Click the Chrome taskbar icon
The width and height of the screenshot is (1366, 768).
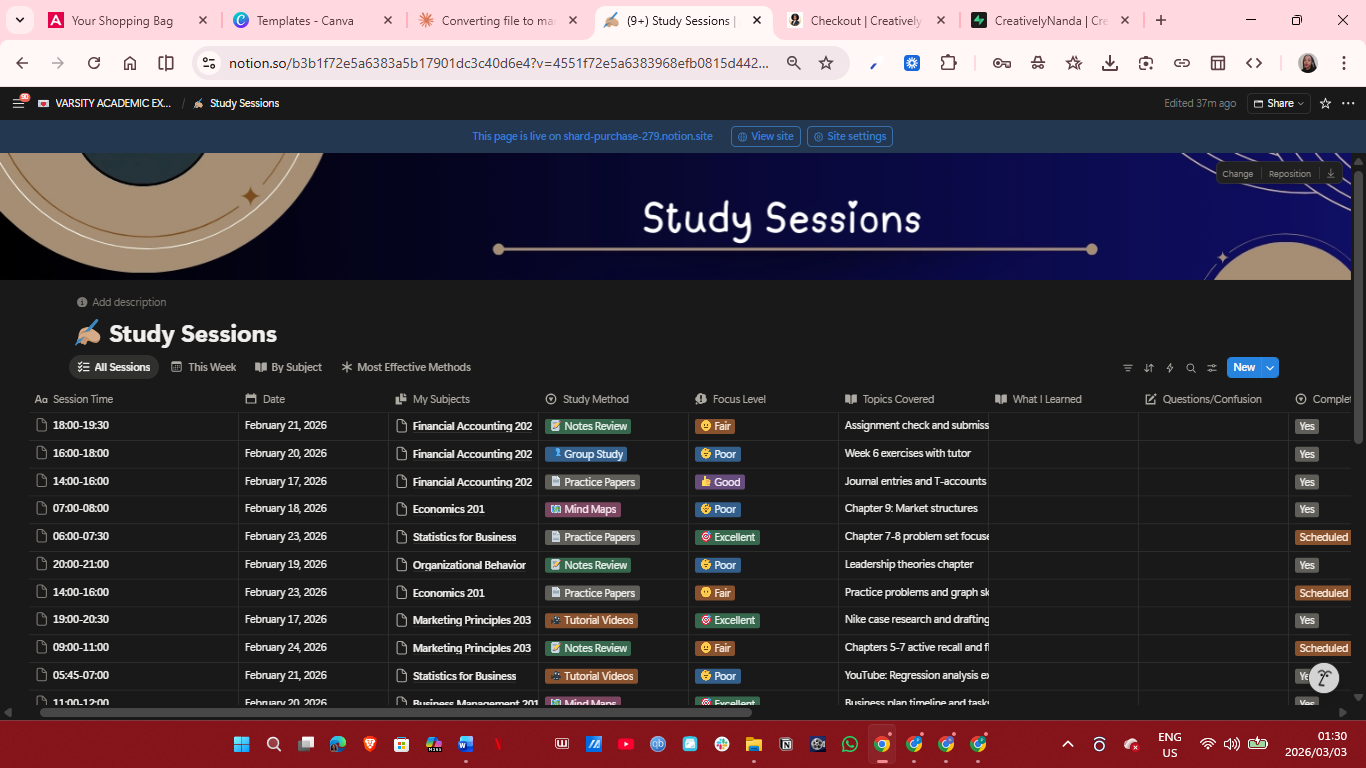pyautogui.click(x=880, y=743)
